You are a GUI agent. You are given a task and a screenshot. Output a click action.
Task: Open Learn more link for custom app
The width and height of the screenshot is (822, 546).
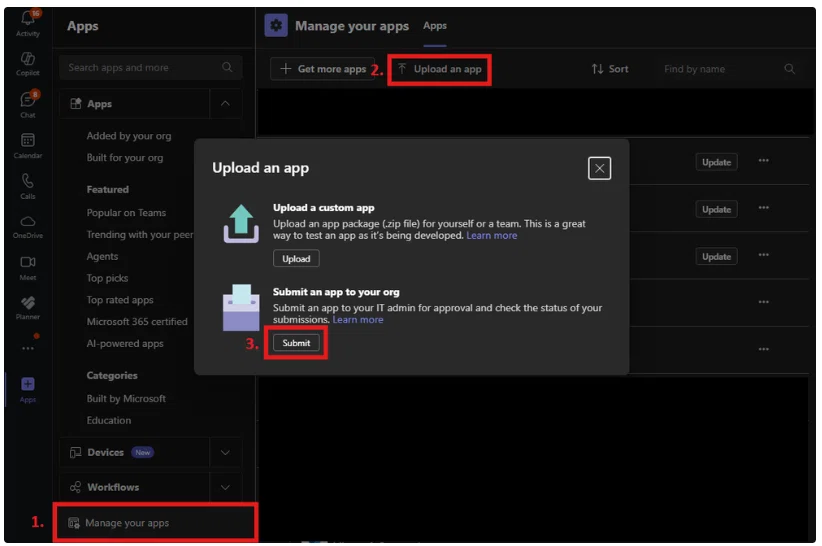point(492,236)
